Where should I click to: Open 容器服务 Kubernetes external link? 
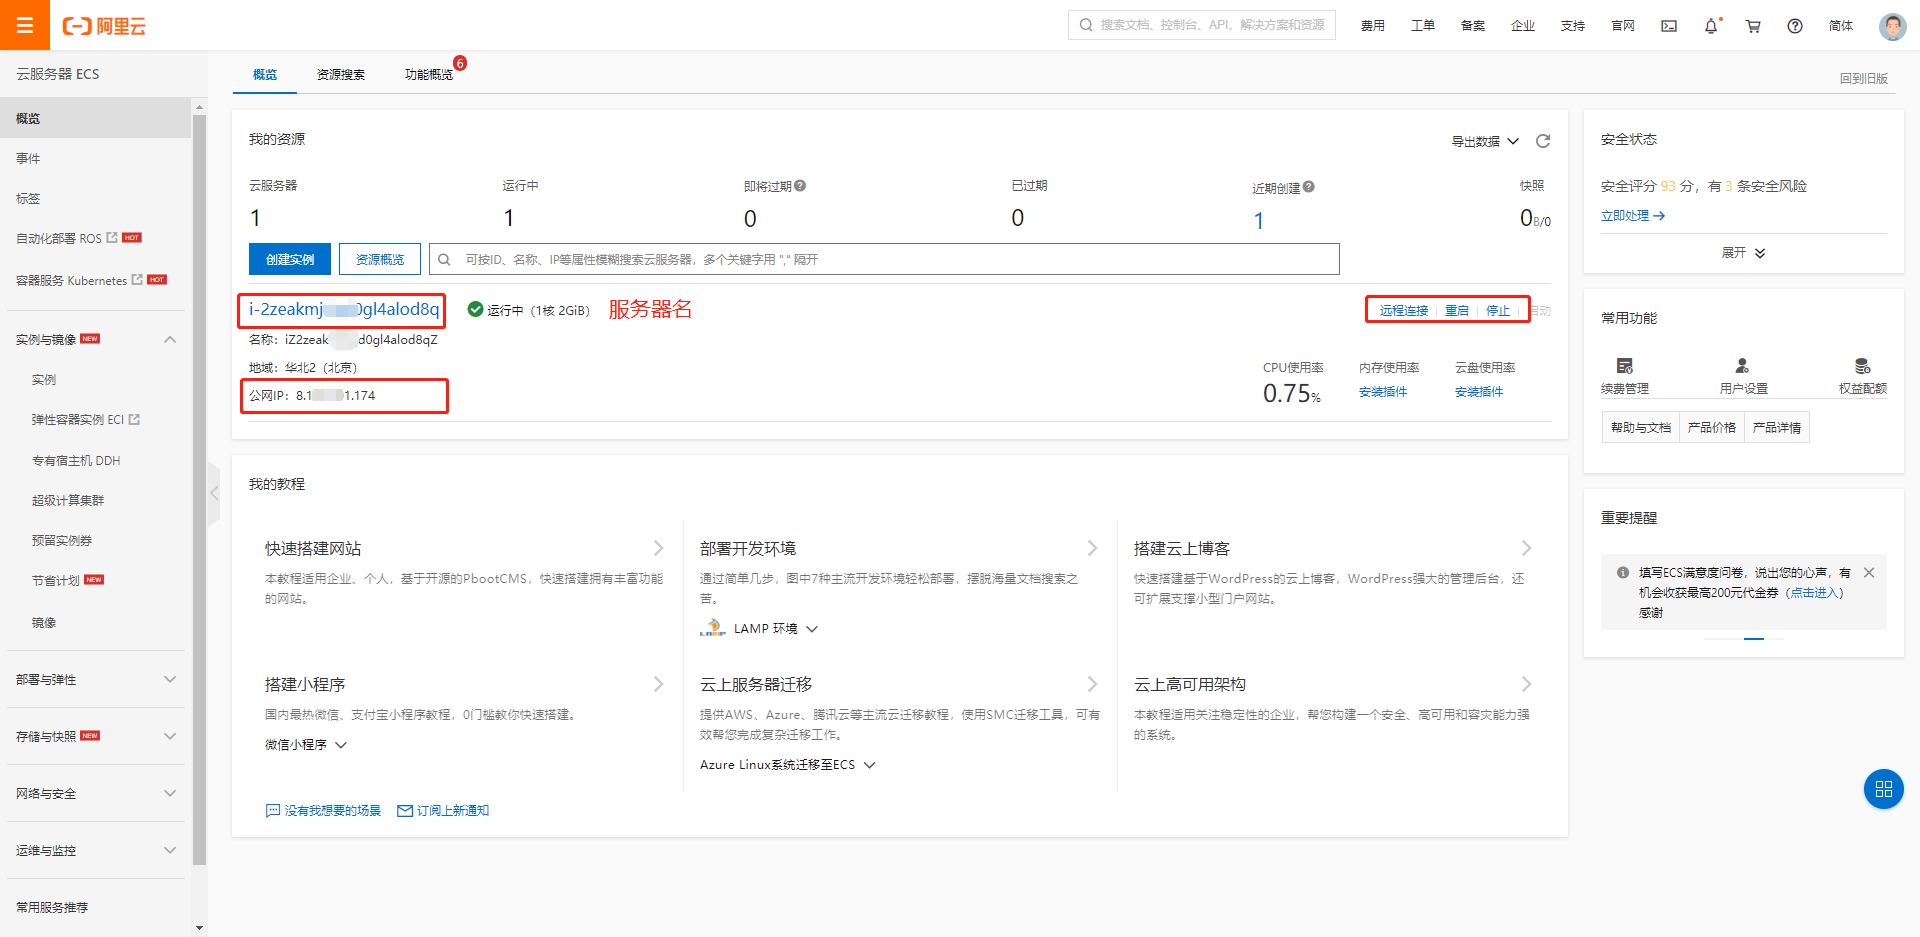click(137, 280)
